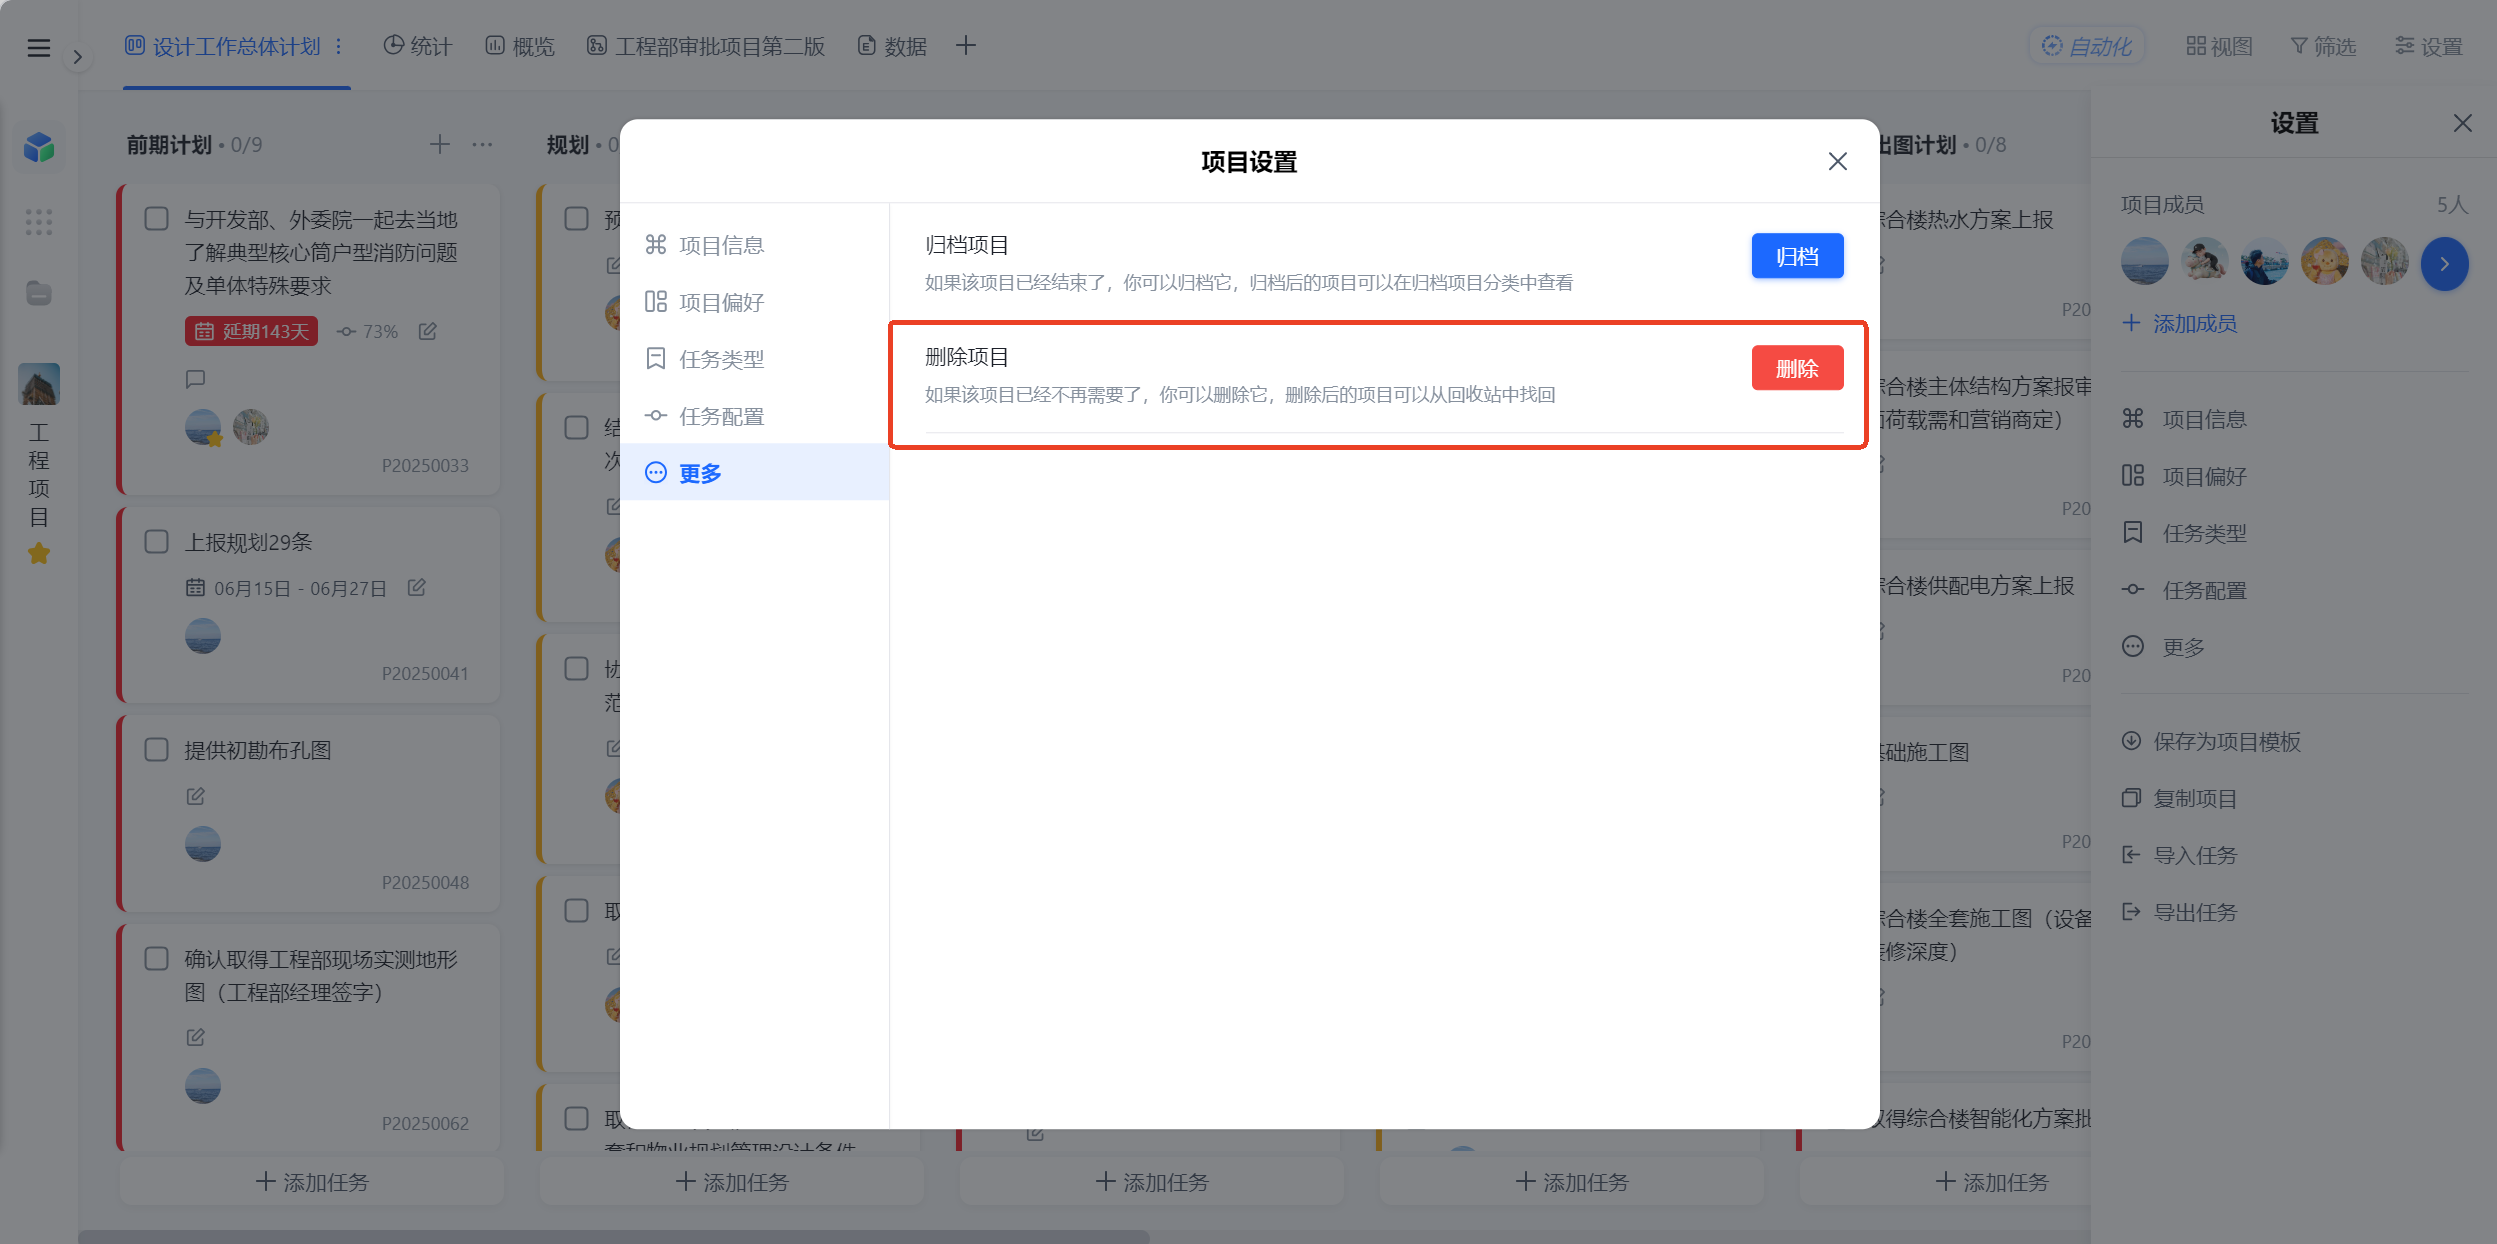Expand member list with blue arrow
The height and width of the screenshot is (1244, 2497).
click(2444, 264)
